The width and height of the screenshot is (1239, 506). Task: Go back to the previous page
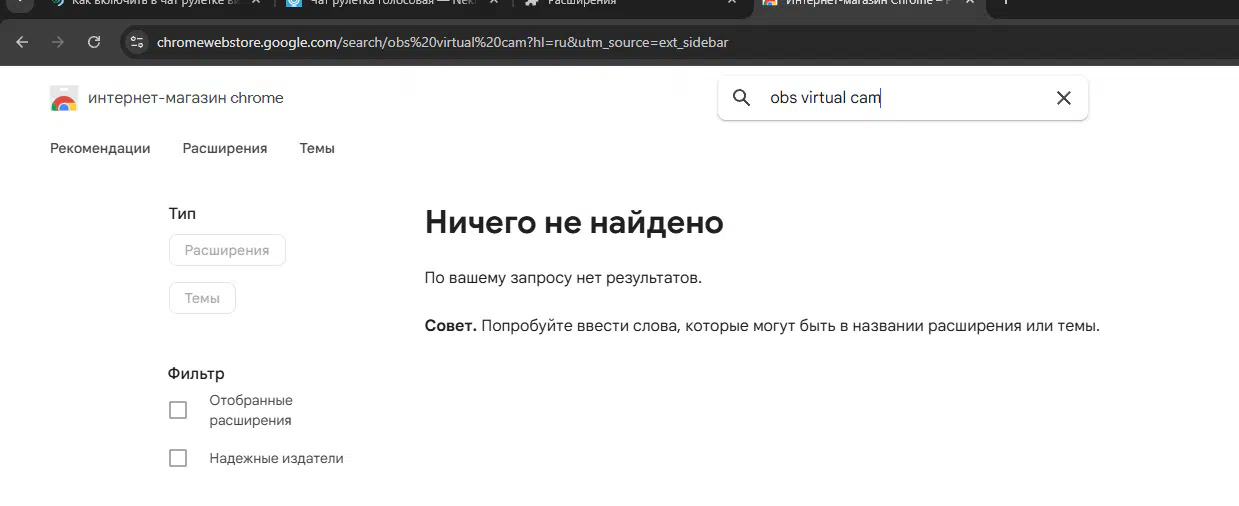[22, 42]
